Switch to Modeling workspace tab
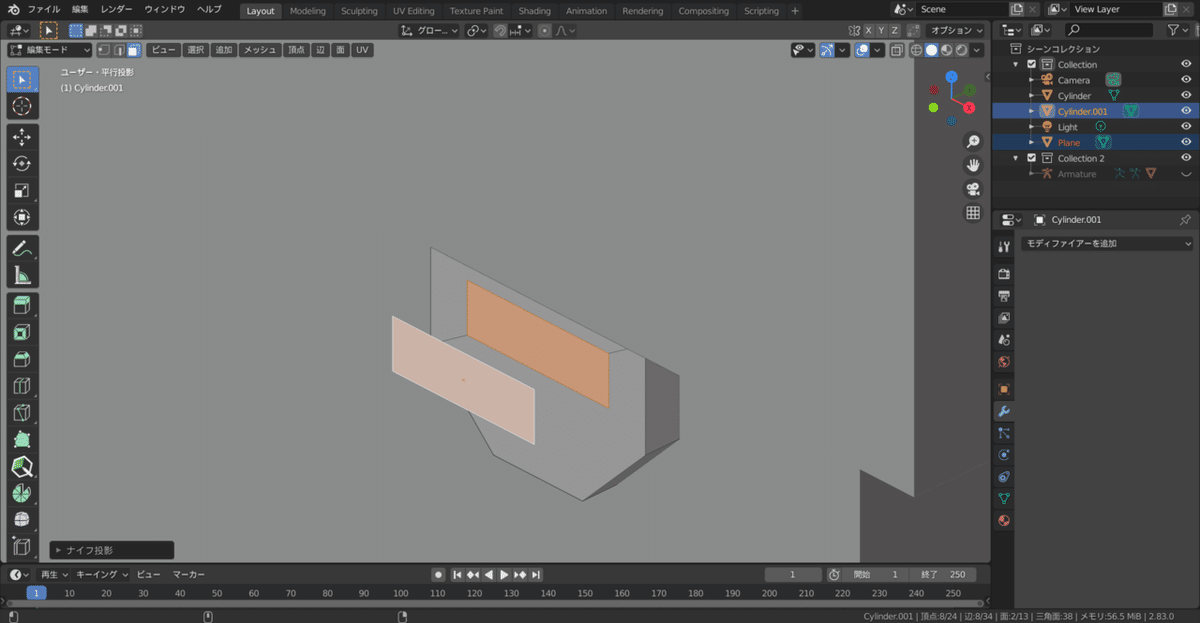The image size is (1200, 623). coord(307,11)
